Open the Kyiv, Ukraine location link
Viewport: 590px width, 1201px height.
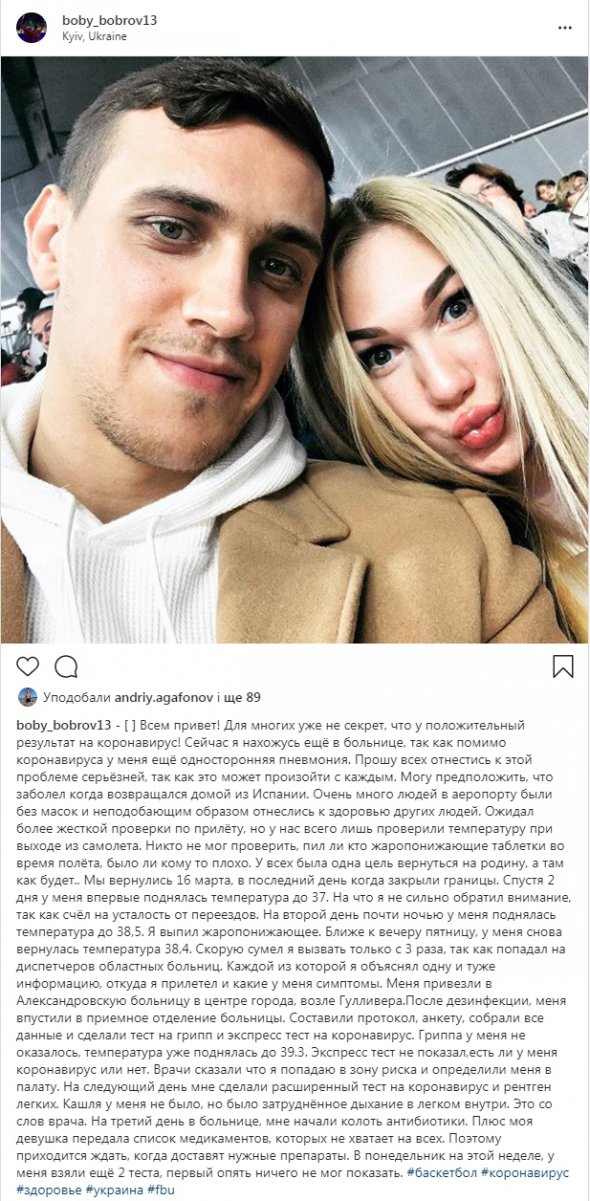[94, 36]
